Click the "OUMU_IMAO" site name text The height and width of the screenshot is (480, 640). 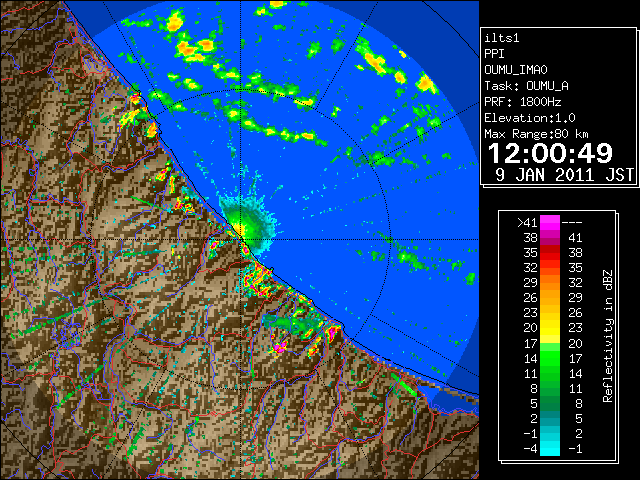(516, 70)
